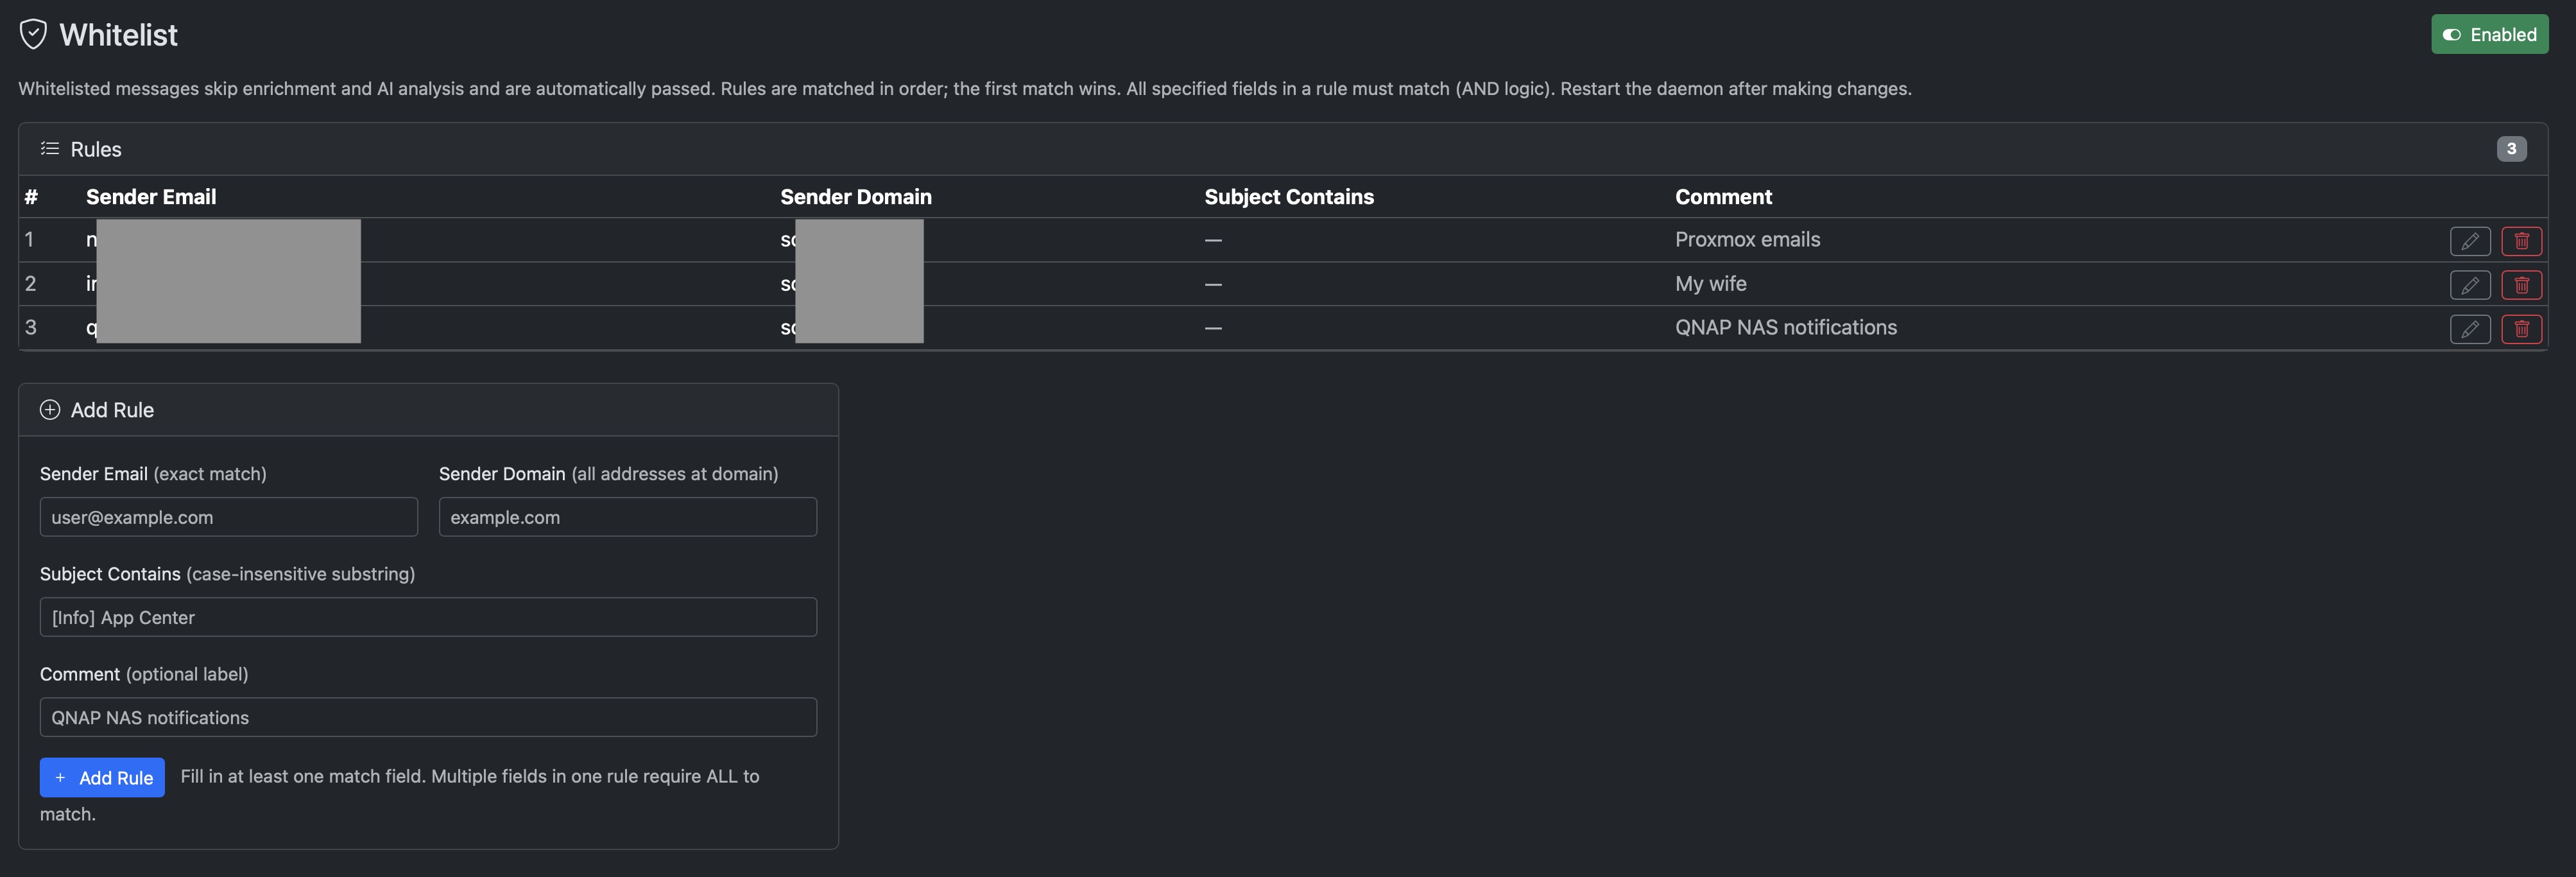This screenshot has width=2576, height=877.
Task: Select the Subject Contains input field
Action: [427, 617]
